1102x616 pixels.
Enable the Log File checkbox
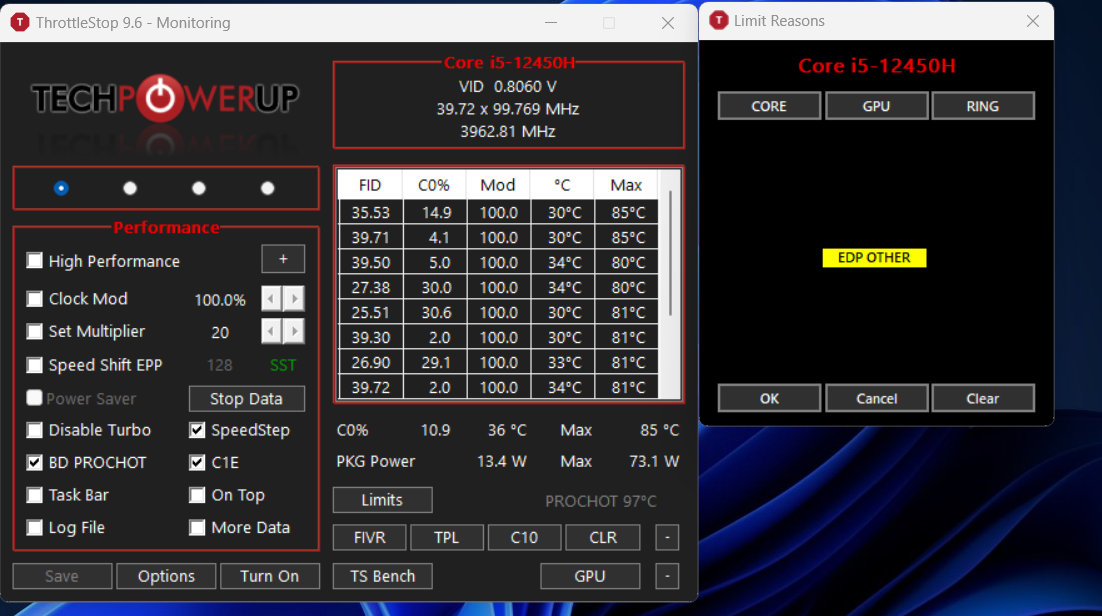click(34, 527)
